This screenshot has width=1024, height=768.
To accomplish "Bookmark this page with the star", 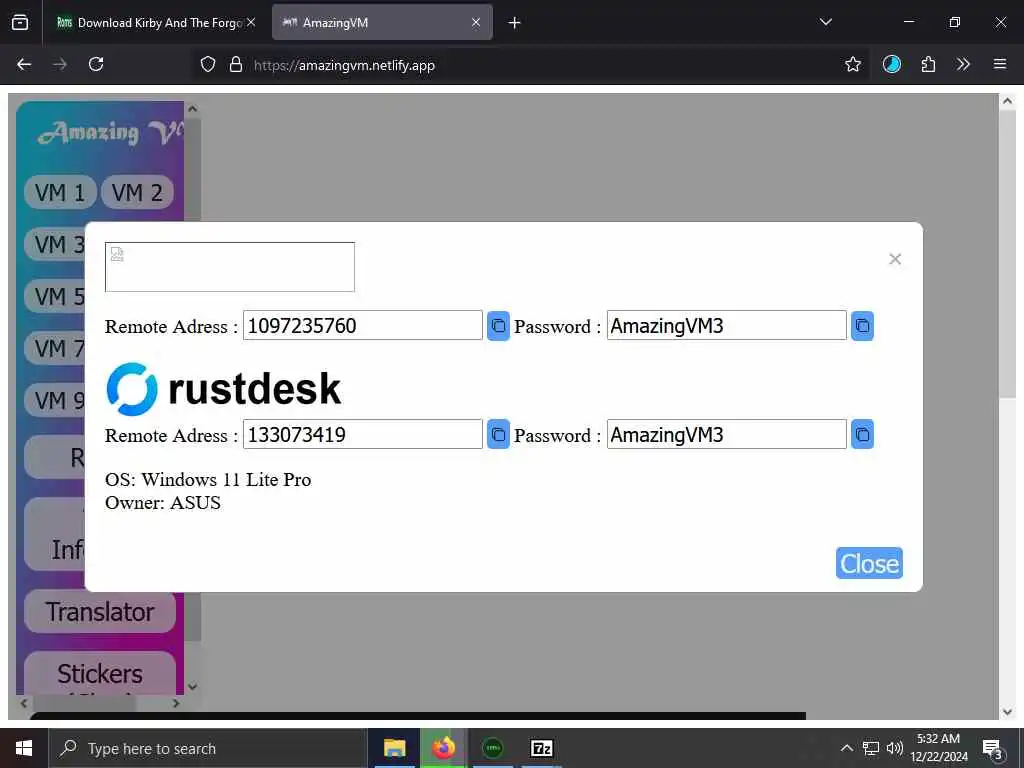I will point(853,64).
